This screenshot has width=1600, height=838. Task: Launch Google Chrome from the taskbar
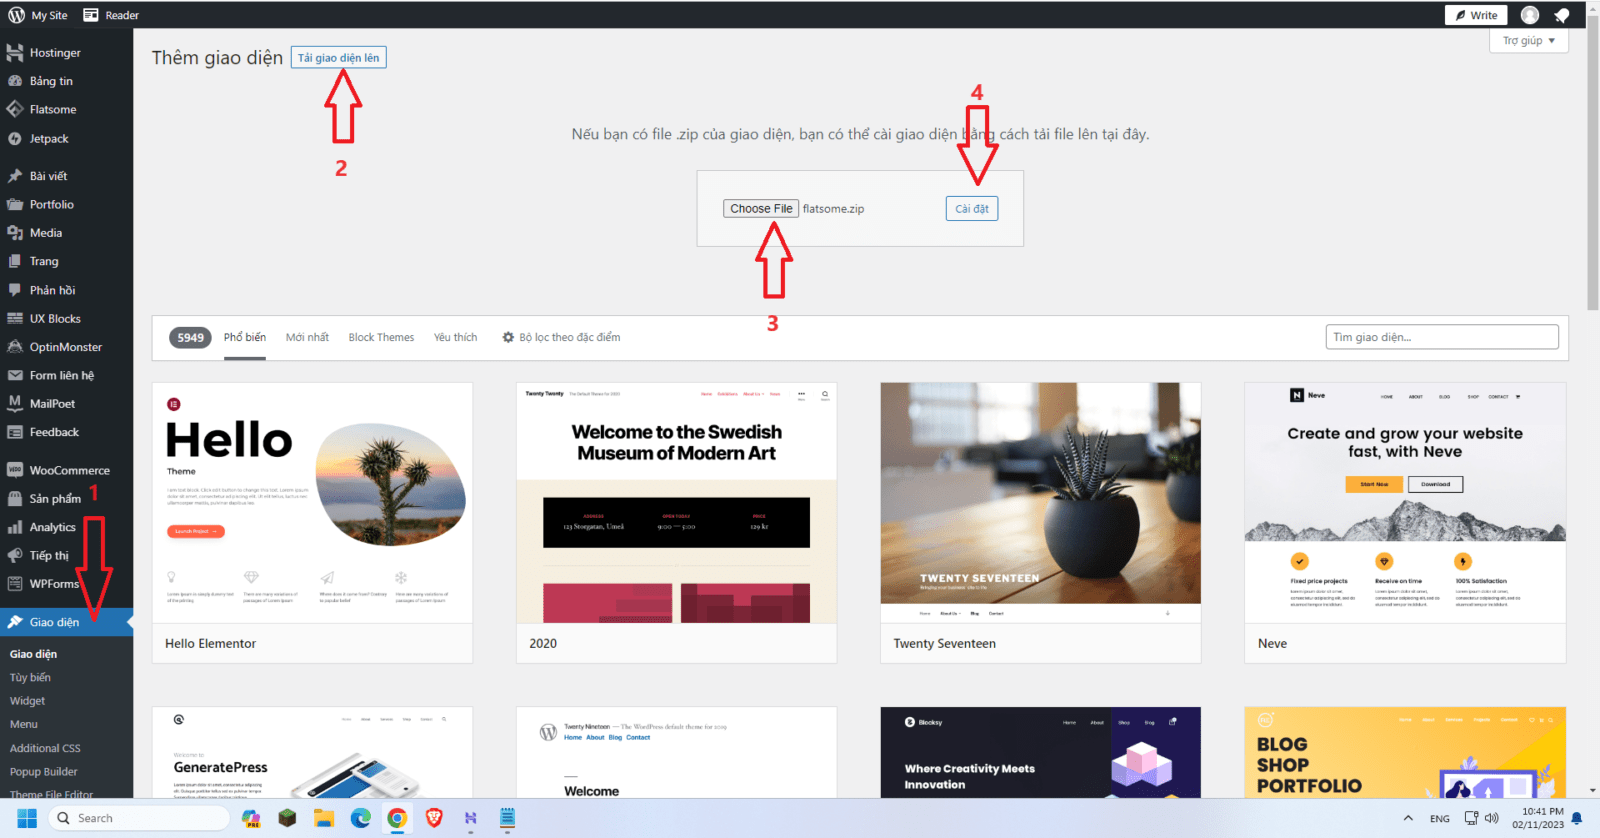397,818
